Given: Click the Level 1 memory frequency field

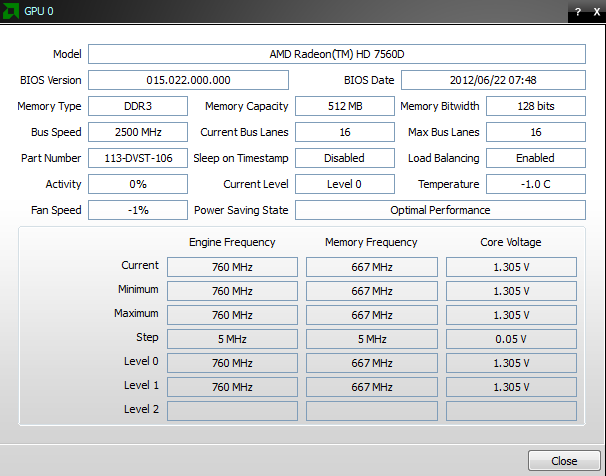Looking at the screenshot, I should (372, 387).
